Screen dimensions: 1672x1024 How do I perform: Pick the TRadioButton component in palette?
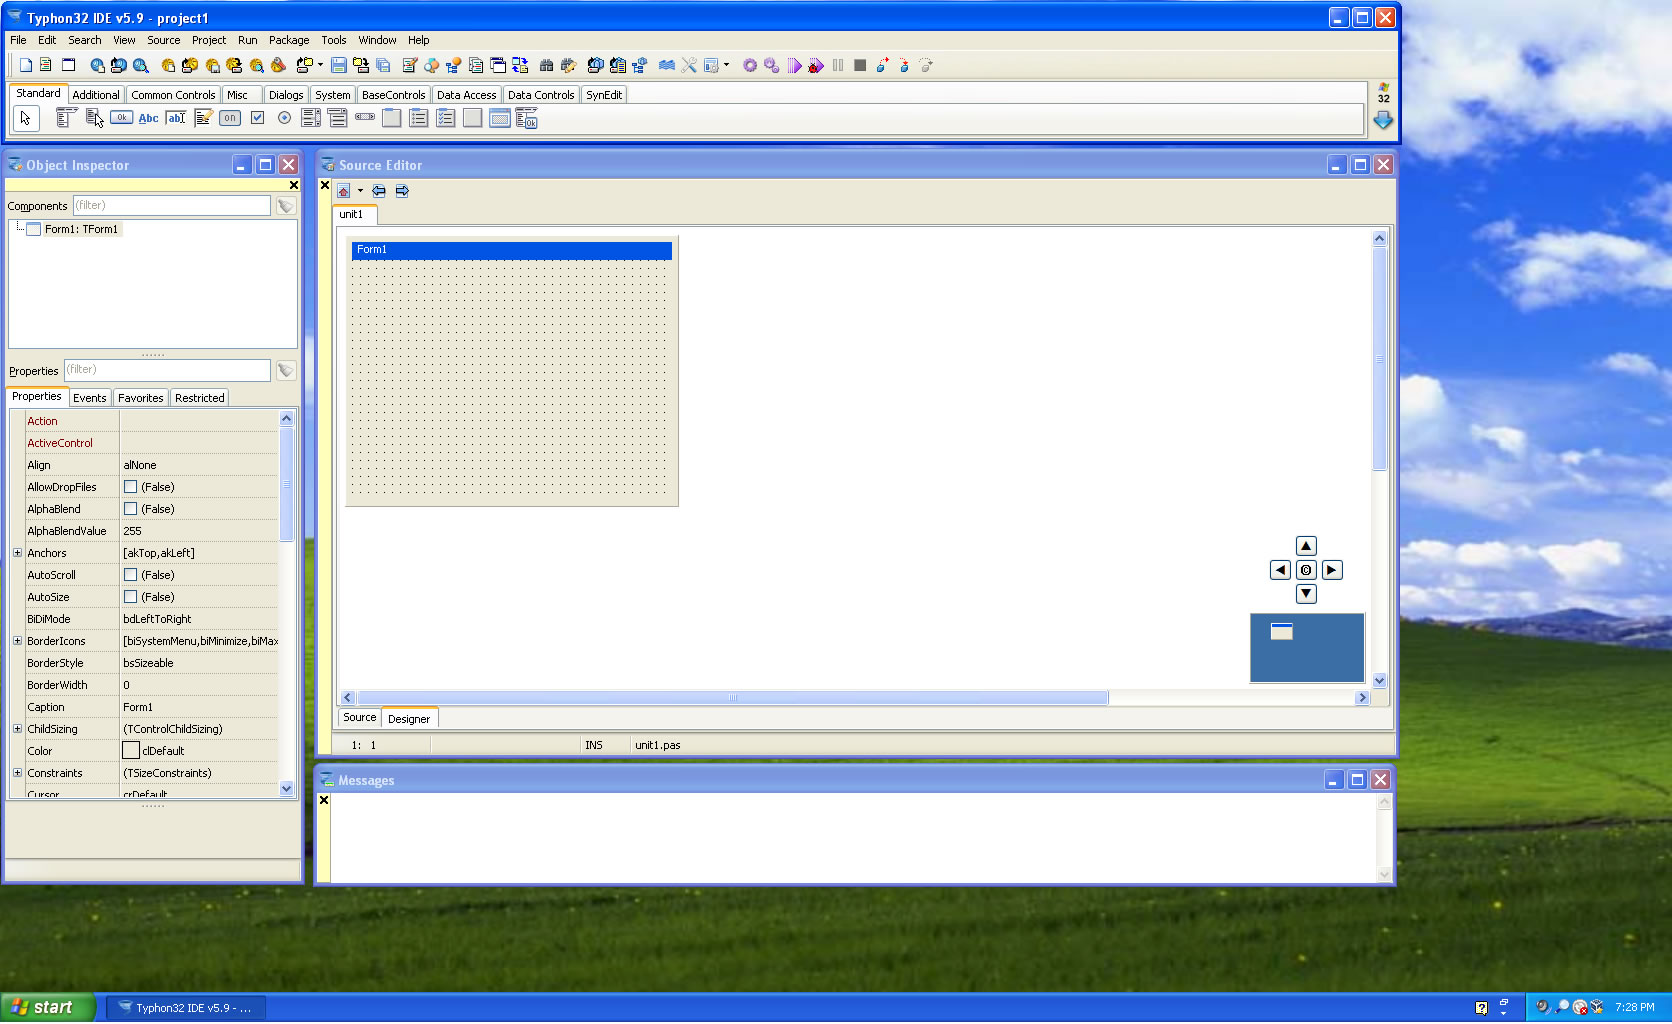[x=284, y=118]
